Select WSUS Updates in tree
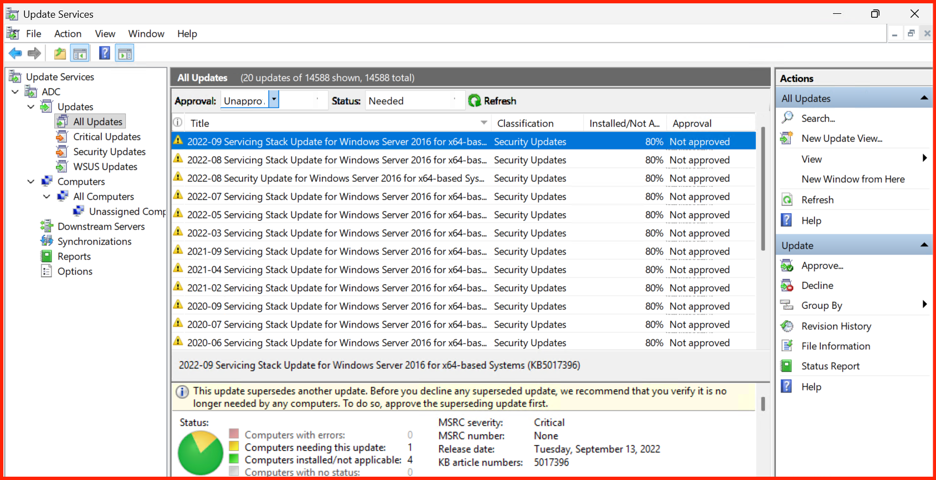The height and width of the screenshot is (480, 936). click(105, 167)
